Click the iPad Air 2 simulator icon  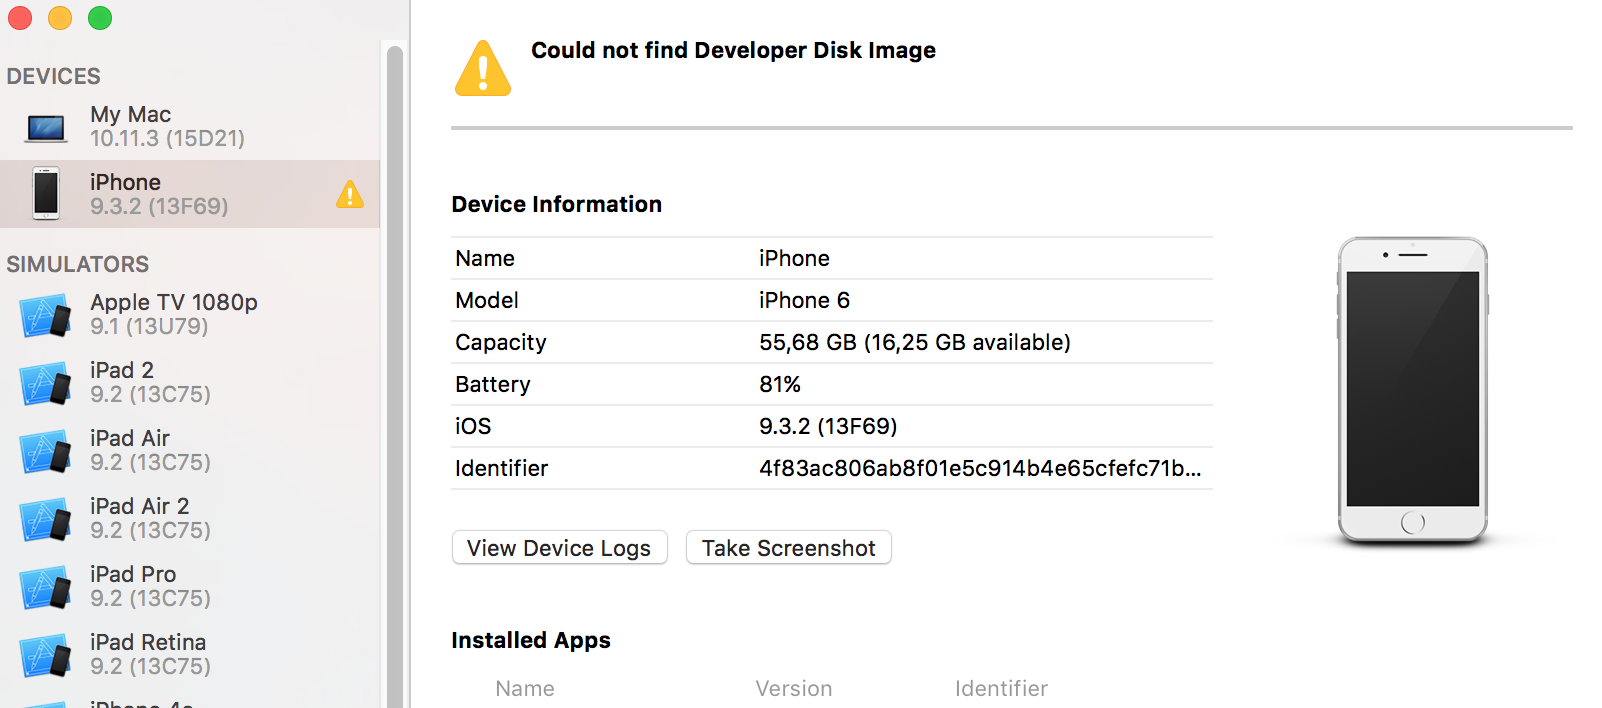coord(45,520)
